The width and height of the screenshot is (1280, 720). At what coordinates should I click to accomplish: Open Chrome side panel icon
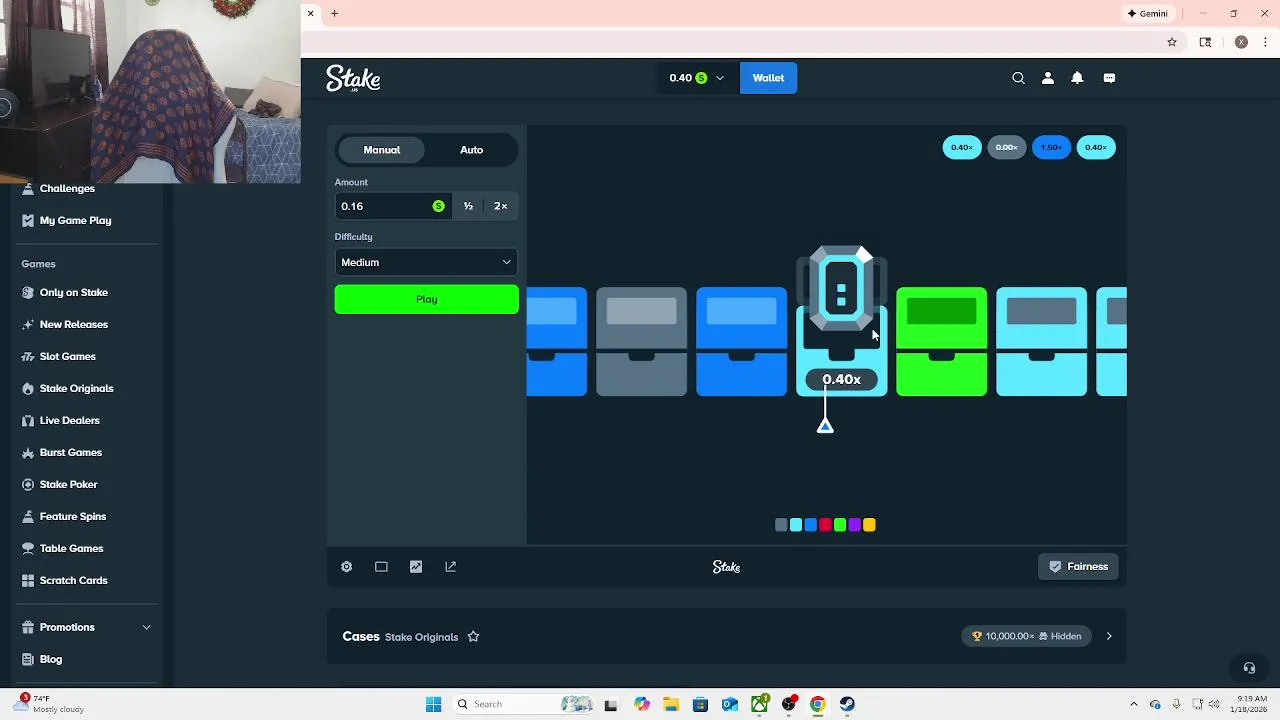tap(1205, 42)
